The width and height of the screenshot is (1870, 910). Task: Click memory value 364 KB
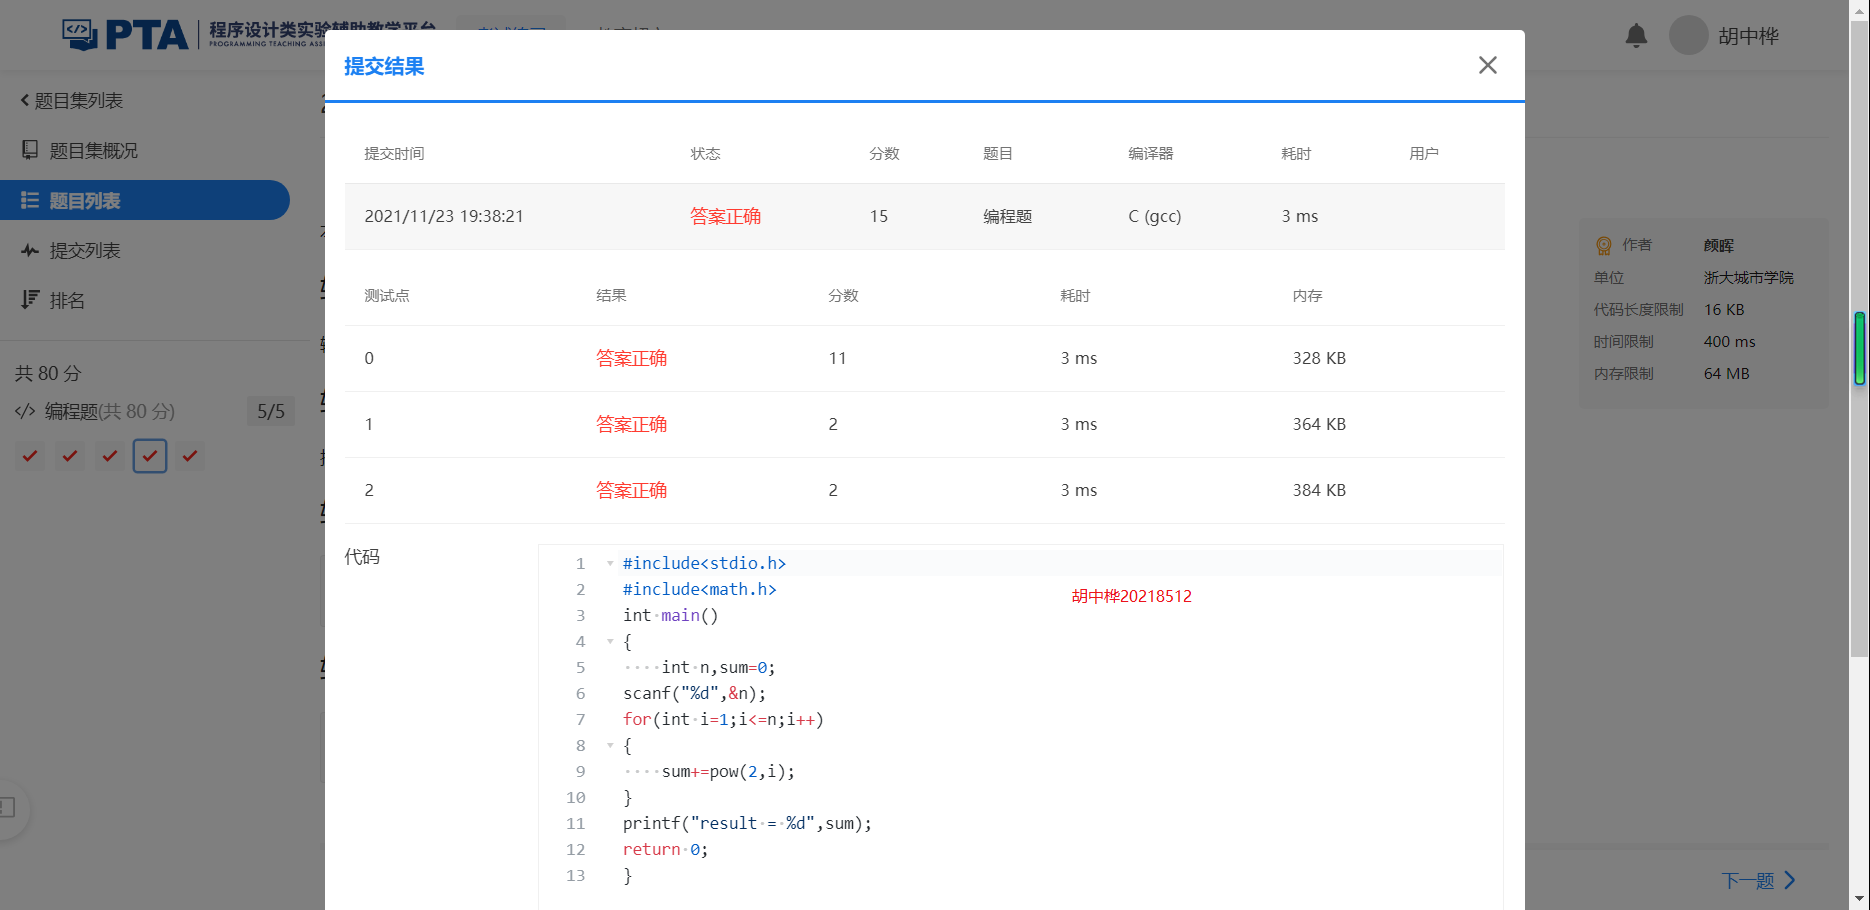[x=1319, y=424]
